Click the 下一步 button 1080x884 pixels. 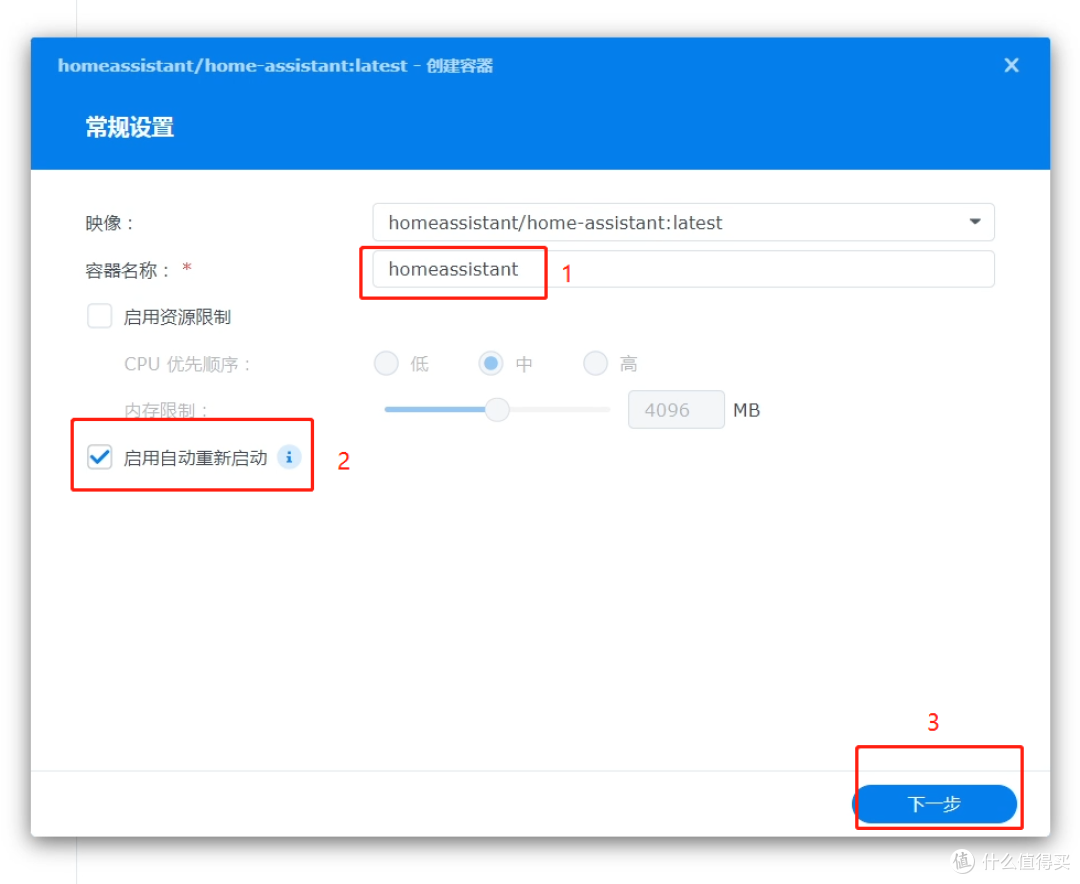coord(934,804)
